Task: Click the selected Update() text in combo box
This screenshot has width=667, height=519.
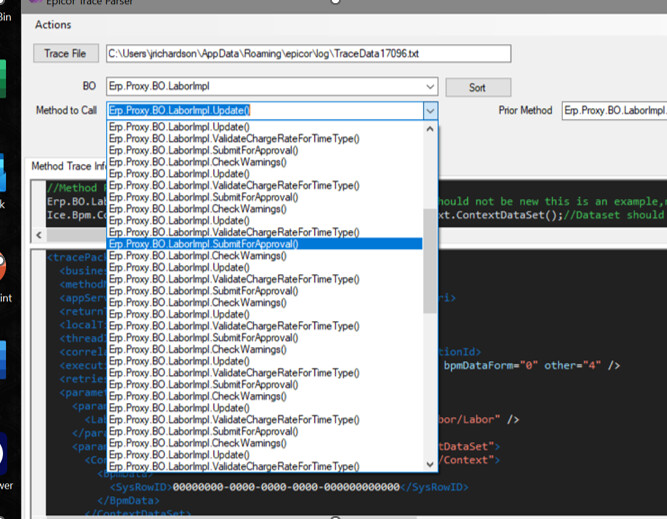Action: point(180,111)
